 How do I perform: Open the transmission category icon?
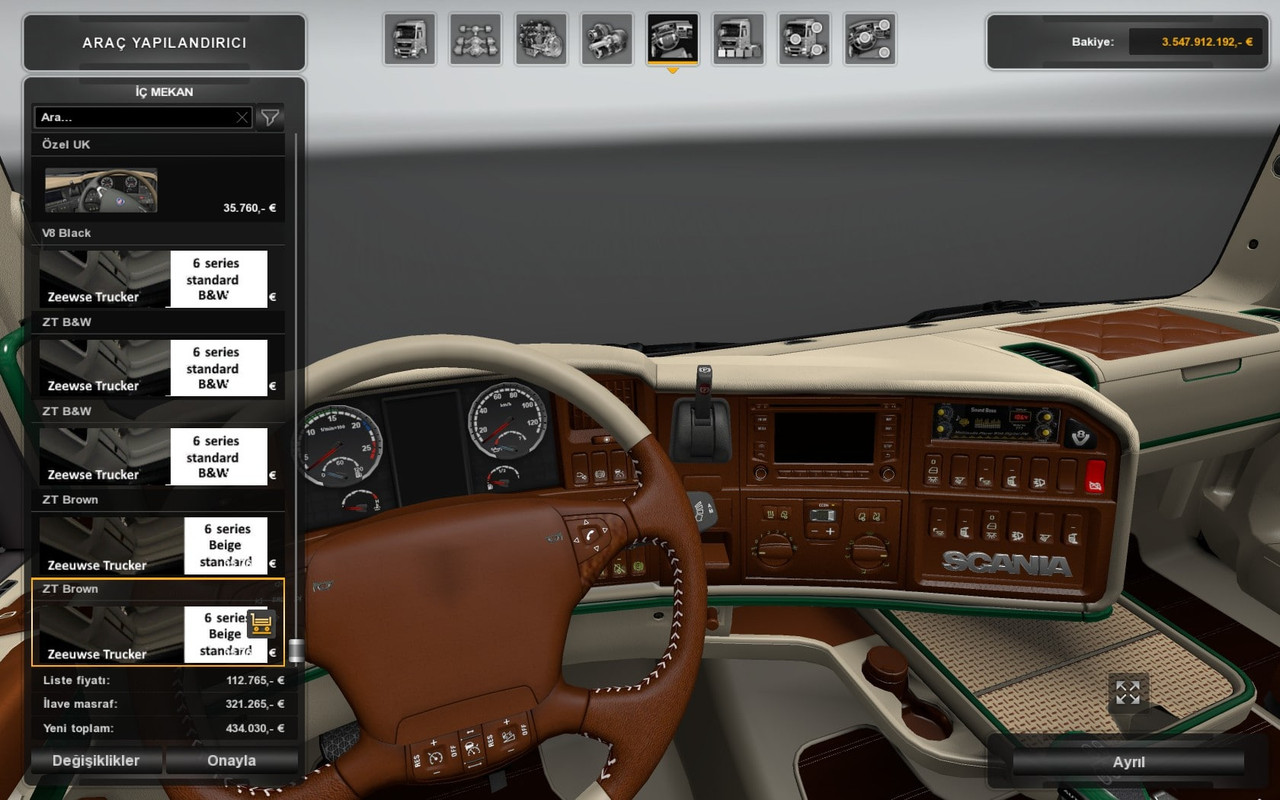coord(607,39)
